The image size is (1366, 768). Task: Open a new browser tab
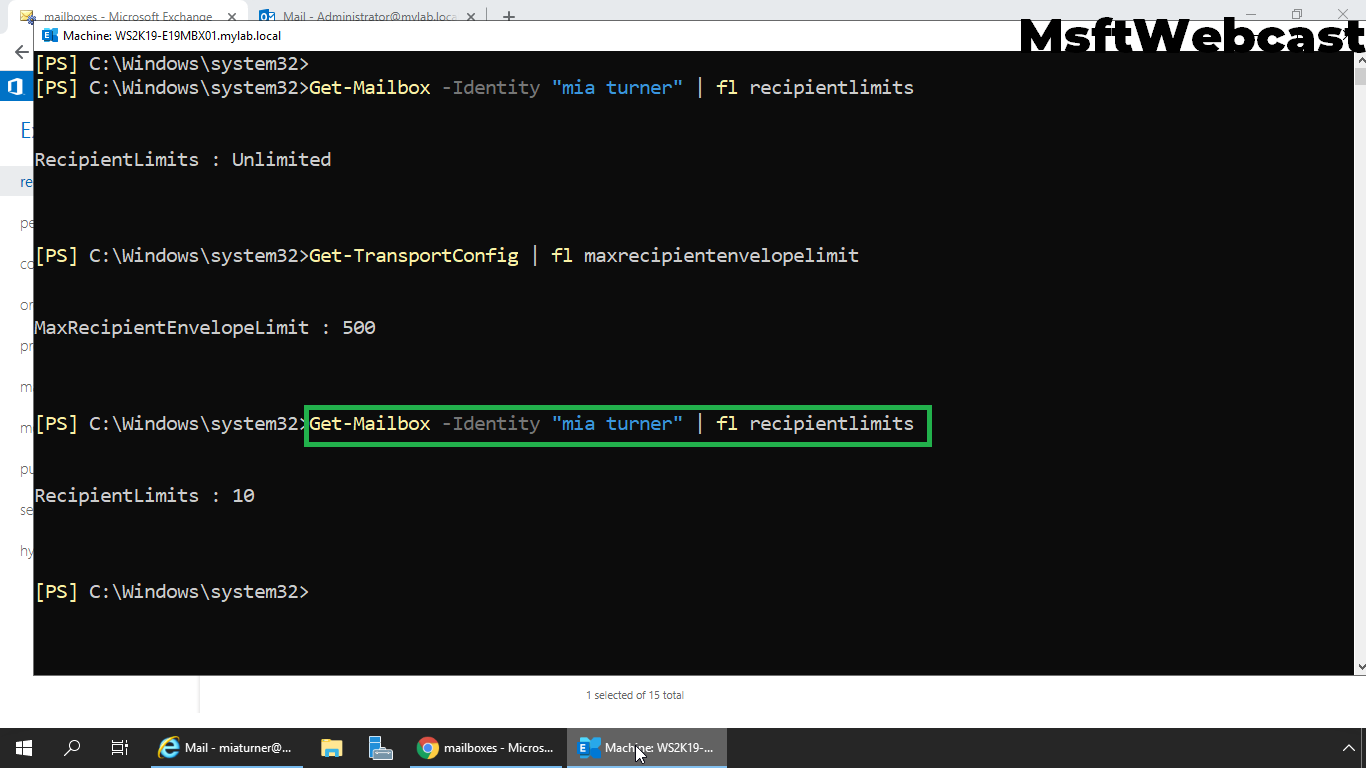508,16
